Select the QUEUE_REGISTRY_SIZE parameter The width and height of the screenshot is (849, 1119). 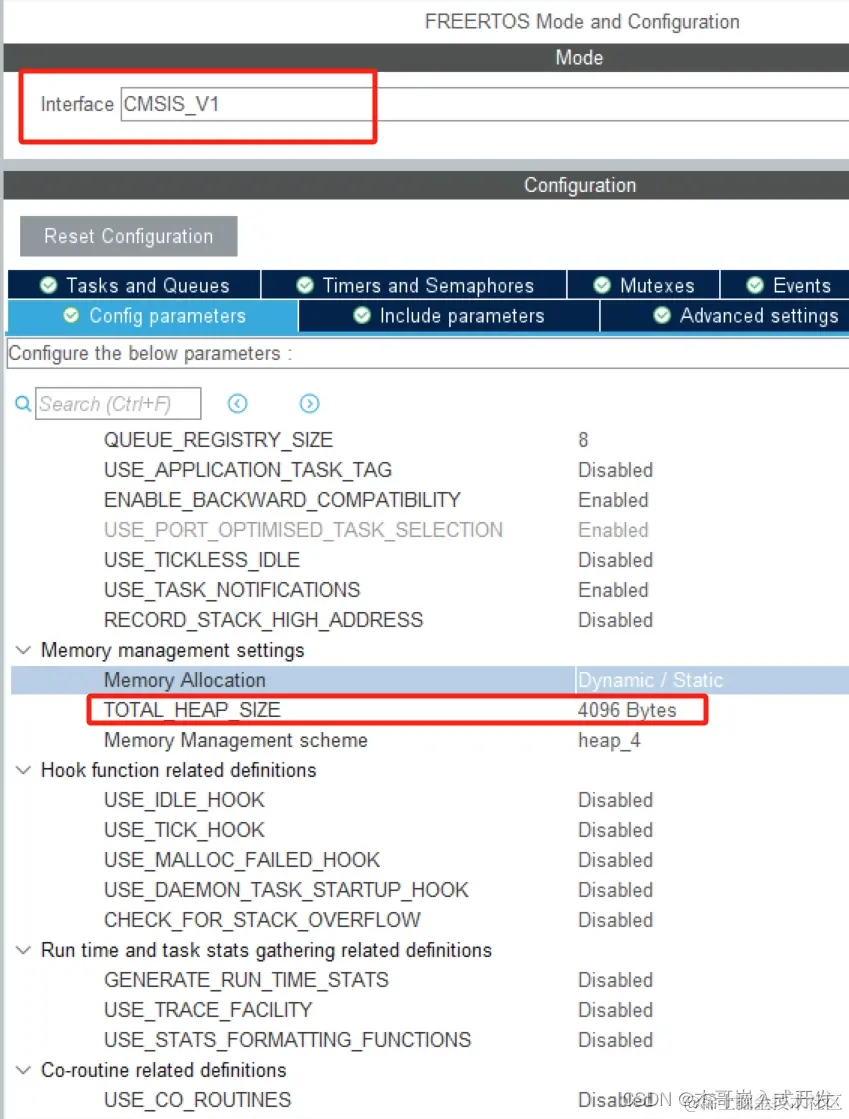click(x=218, y=440)
